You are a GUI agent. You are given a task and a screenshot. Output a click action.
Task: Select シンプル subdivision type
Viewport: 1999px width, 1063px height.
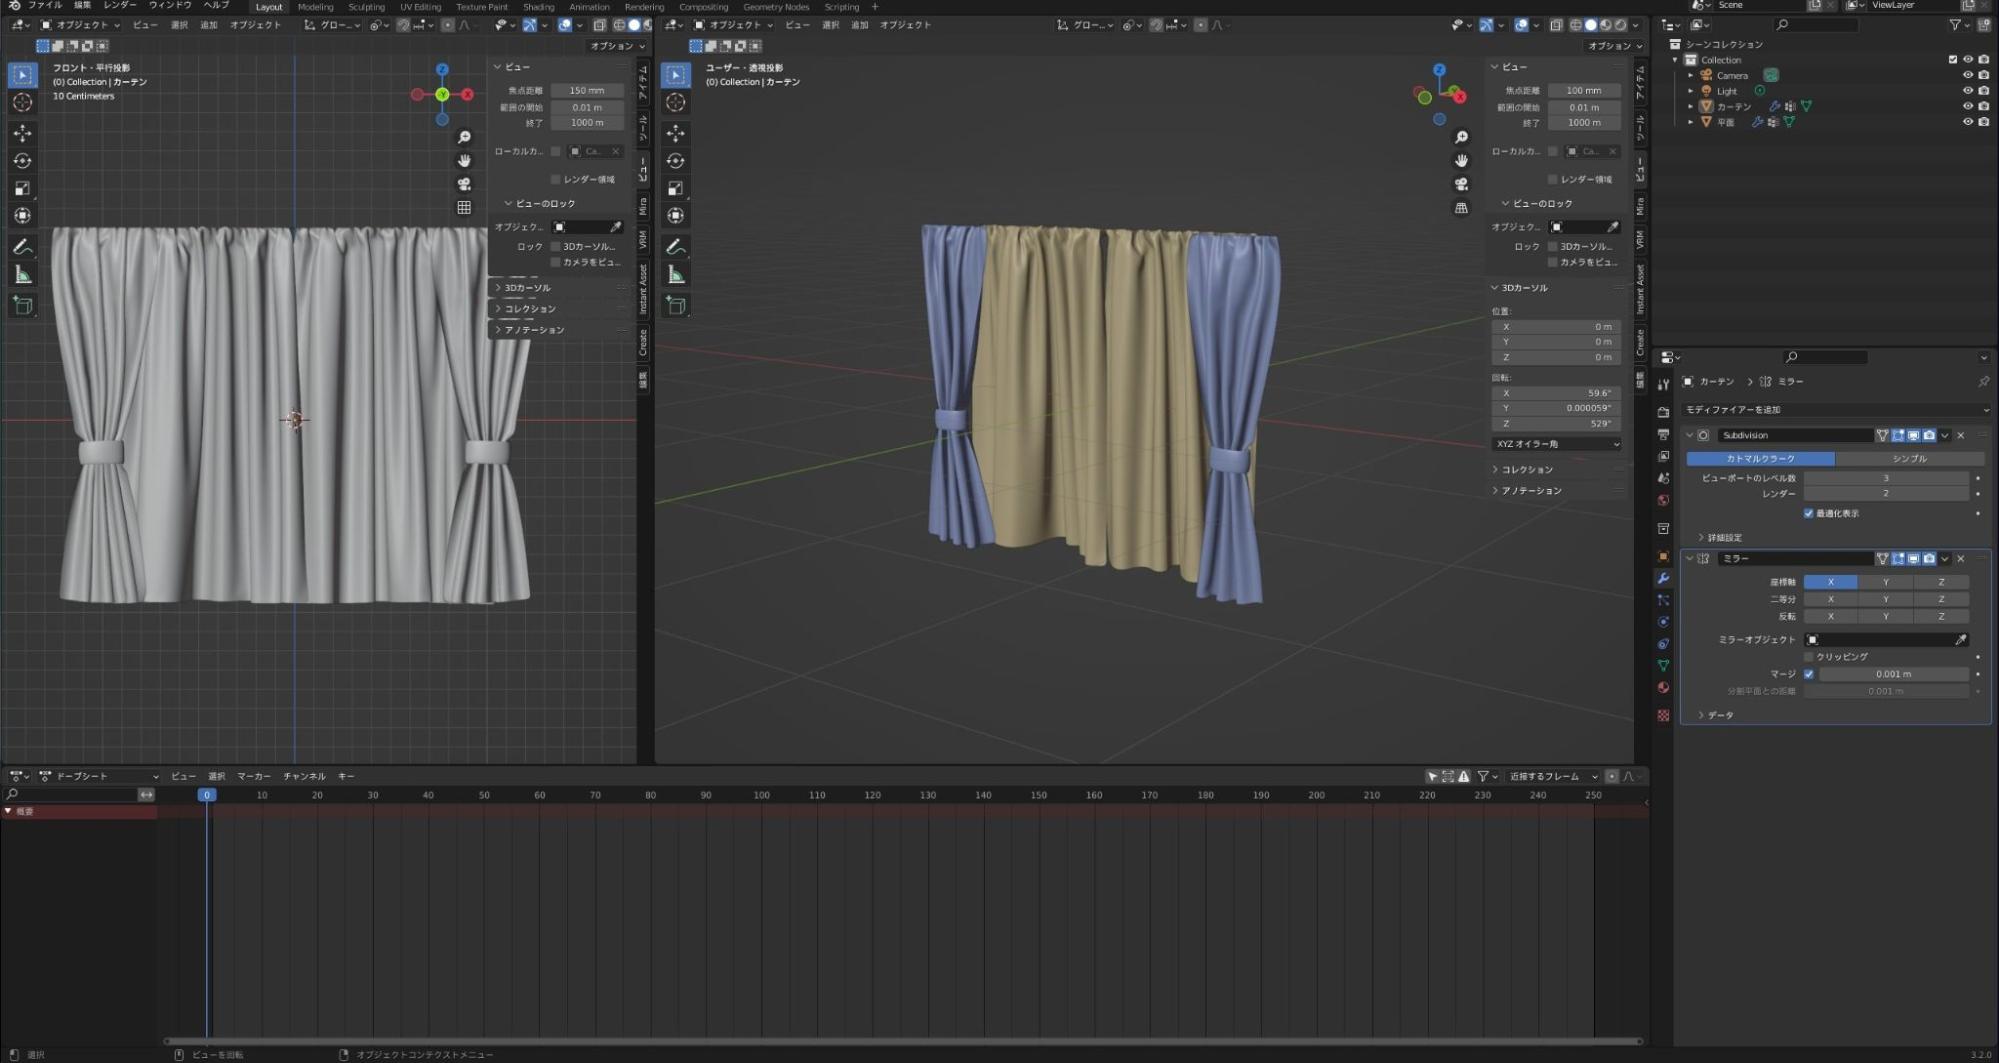(x=1909, y=459)
